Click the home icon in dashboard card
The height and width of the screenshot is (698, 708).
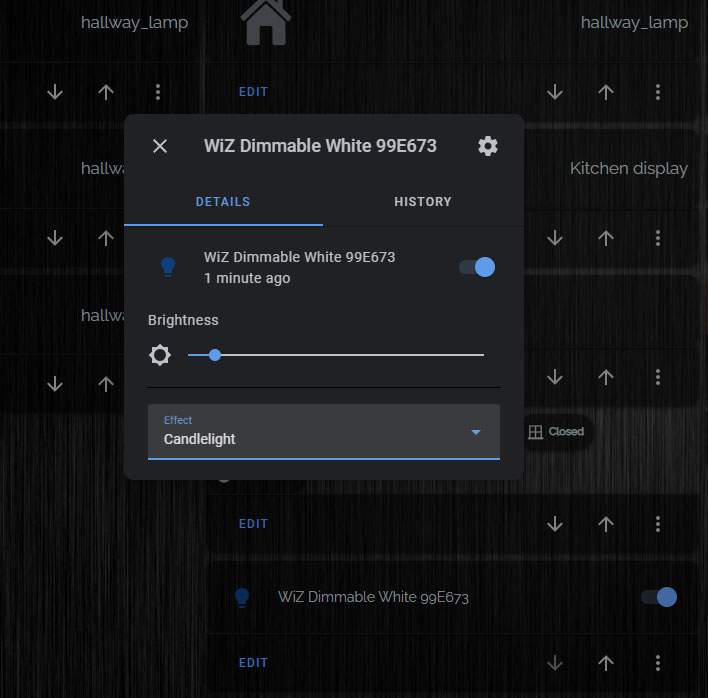tap(266, 23)
